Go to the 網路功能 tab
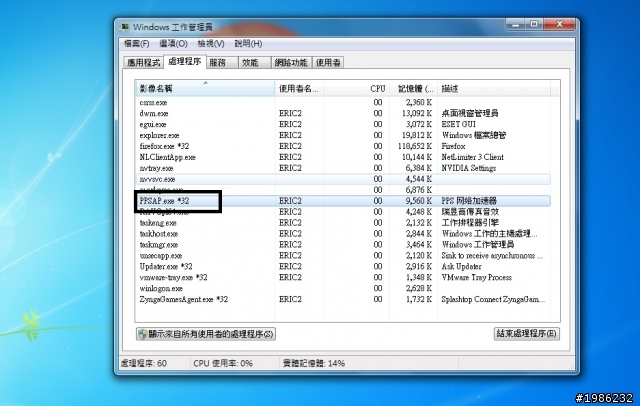Image resolution: width=640 pixels, height=406 pixels. [x=291, y=62]
